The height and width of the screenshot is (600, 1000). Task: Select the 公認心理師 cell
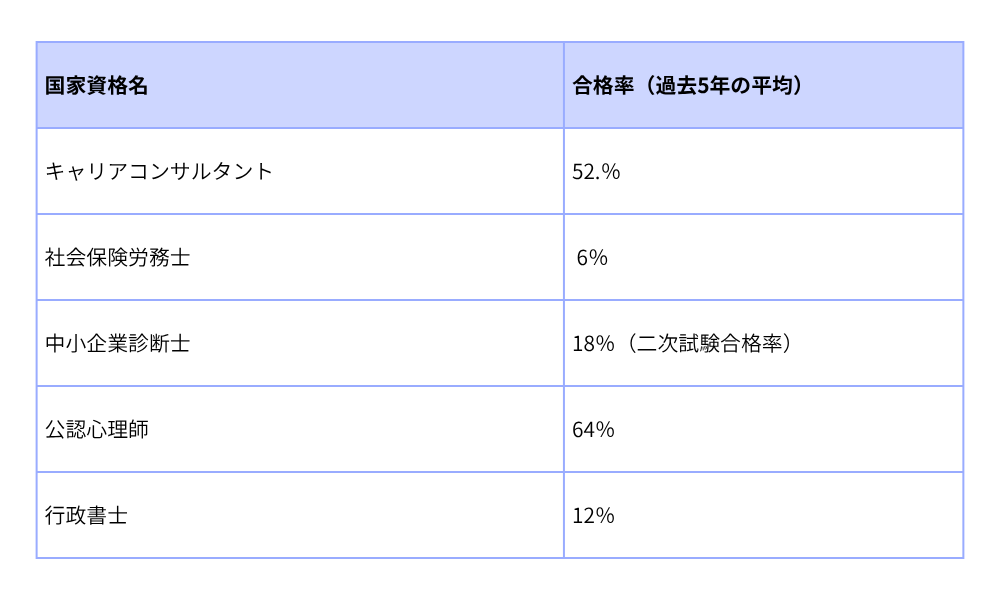tap(97, 430)
